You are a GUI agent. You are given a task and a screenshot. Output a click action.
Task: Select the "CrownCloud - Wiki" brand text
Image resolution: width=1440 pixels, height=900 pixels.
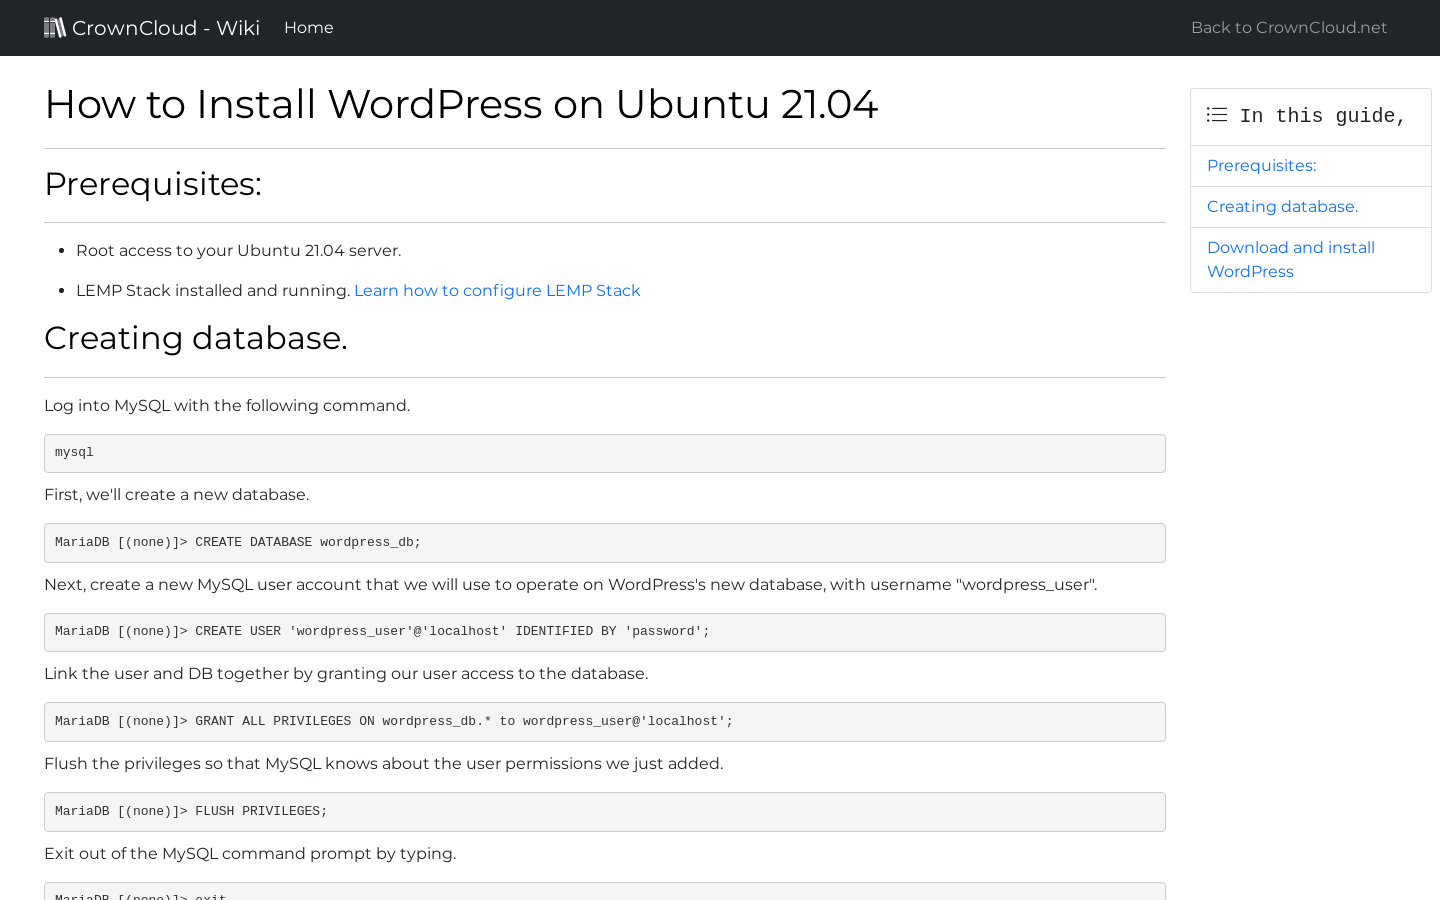[165, 27]
